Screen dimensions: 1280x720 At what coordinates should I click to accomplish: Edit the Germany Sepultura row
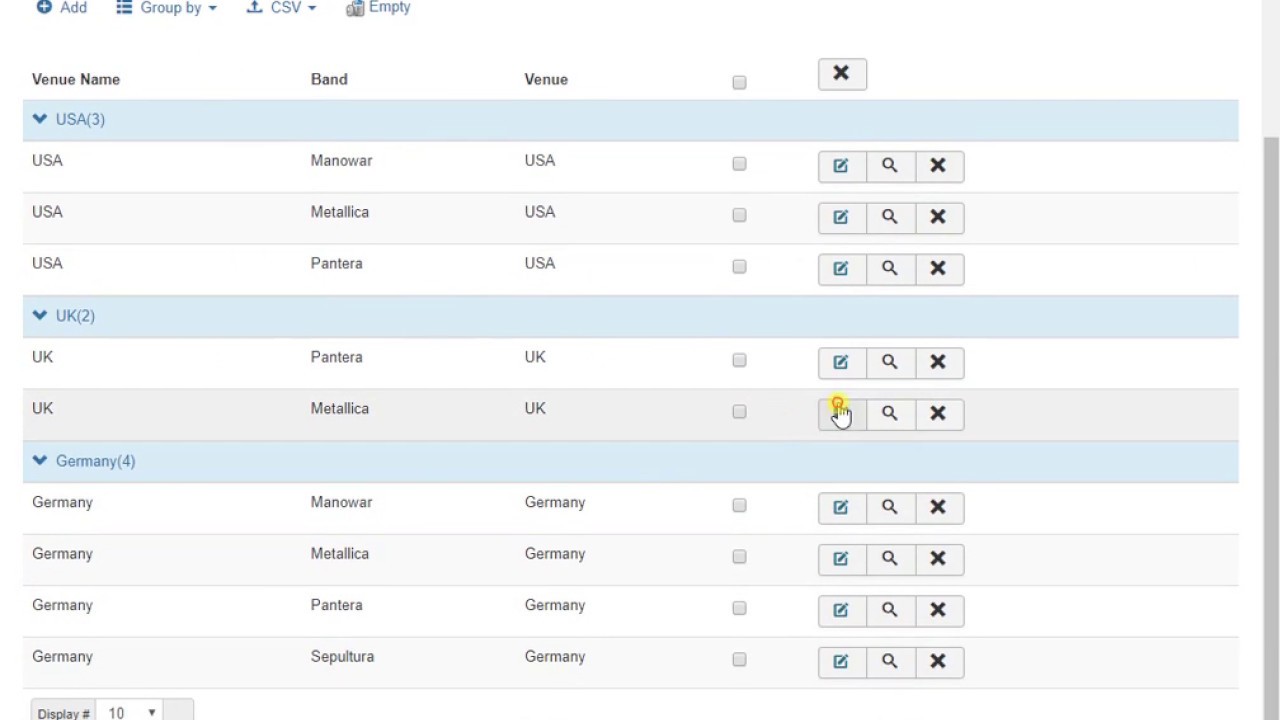pos(841,661)
